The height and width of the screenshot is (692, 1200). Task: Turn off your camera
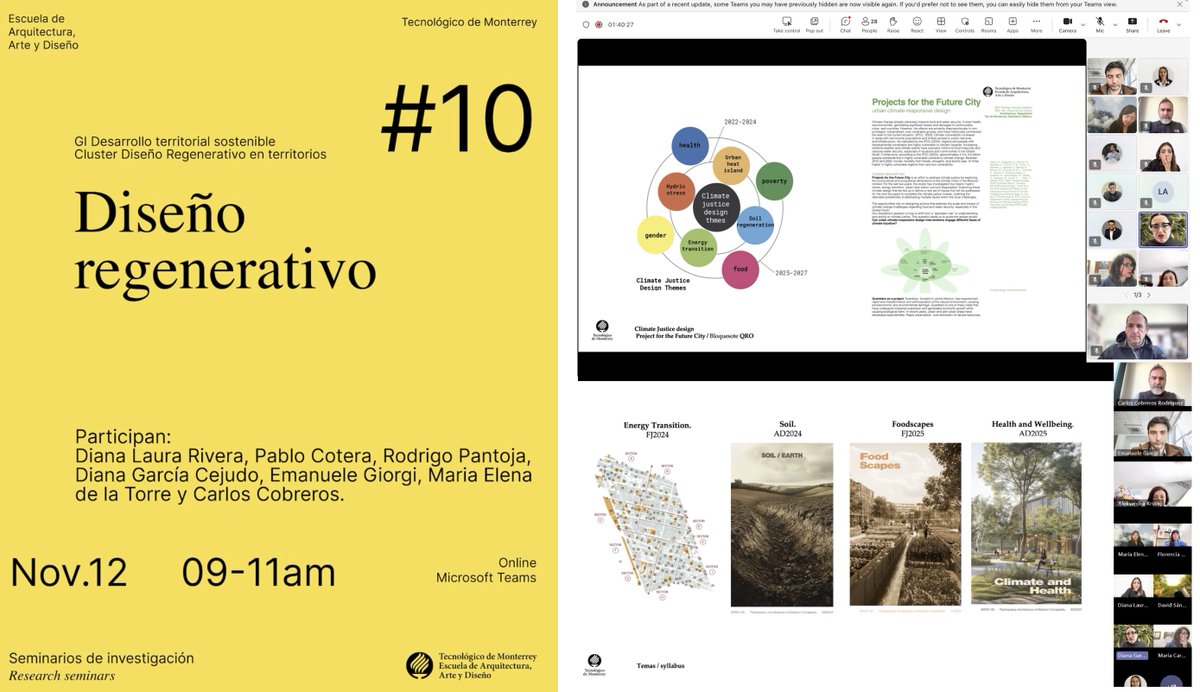pyautogui.click(x=1067, y=22)
